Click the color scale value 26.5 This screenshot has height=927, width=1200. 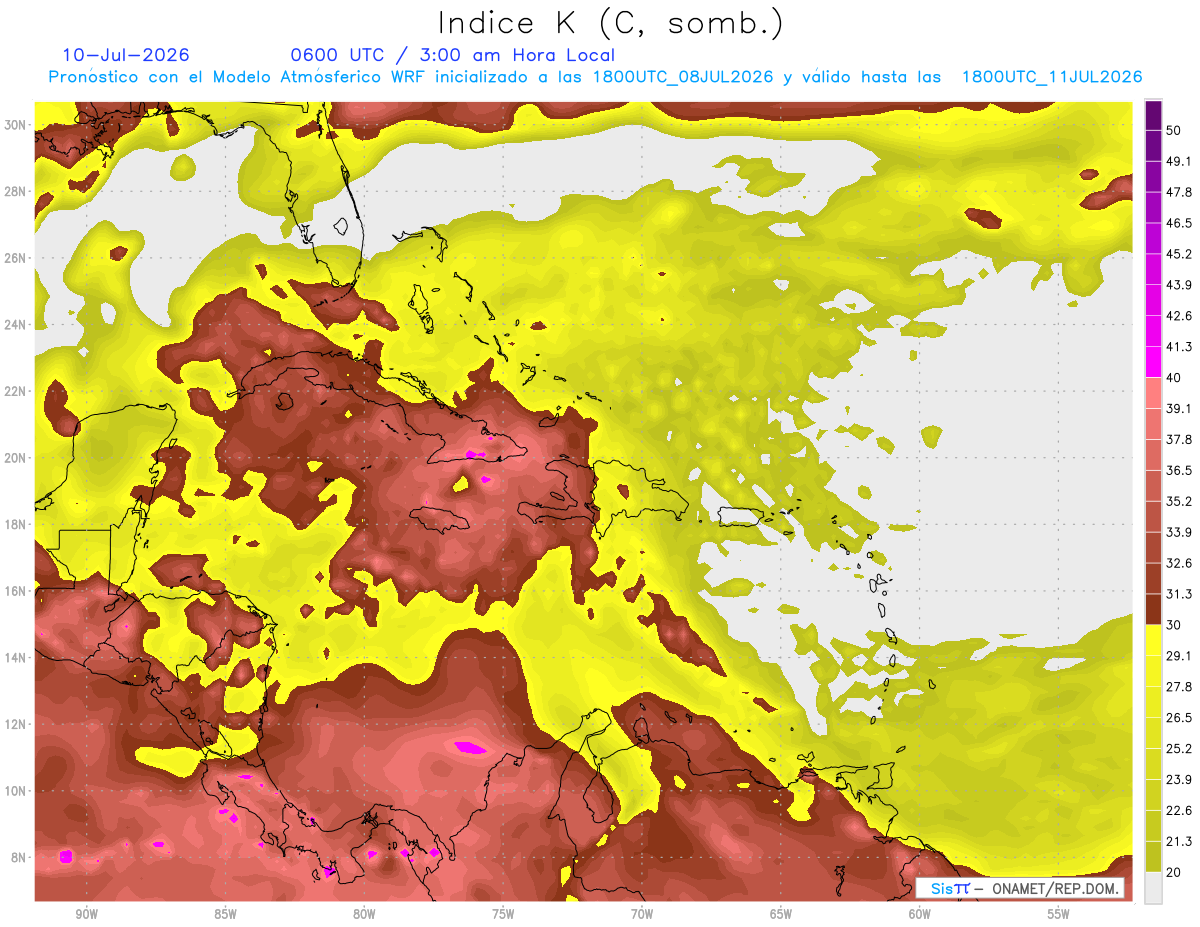1180,718
